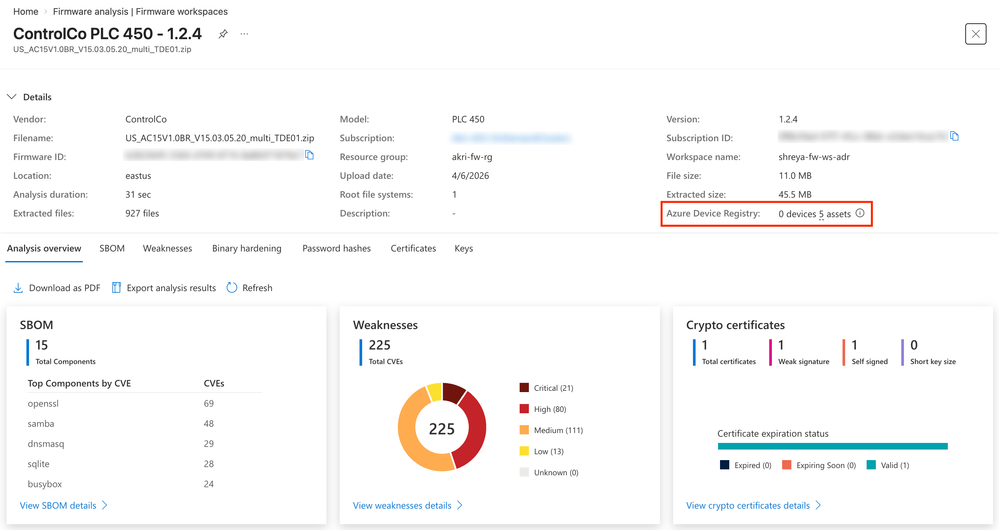Screen dimensions: 999x530
Task: Click the openssl component row
Action: [x=145, y=403]
